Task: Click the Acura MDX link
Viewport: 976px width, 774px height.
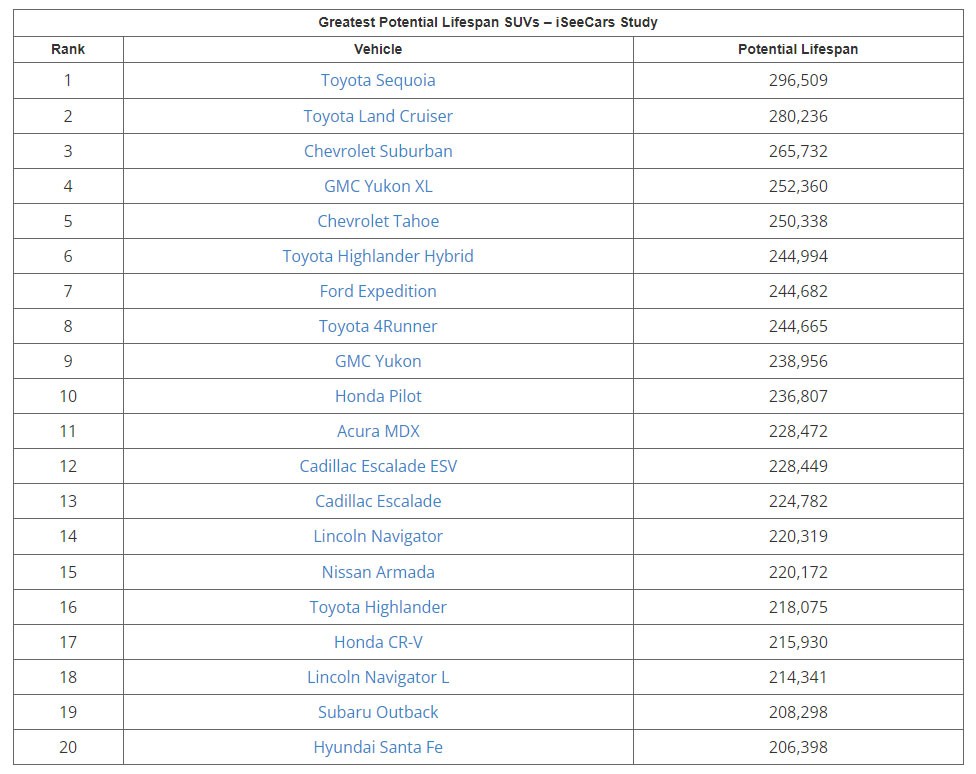Action: coord(378,431)
